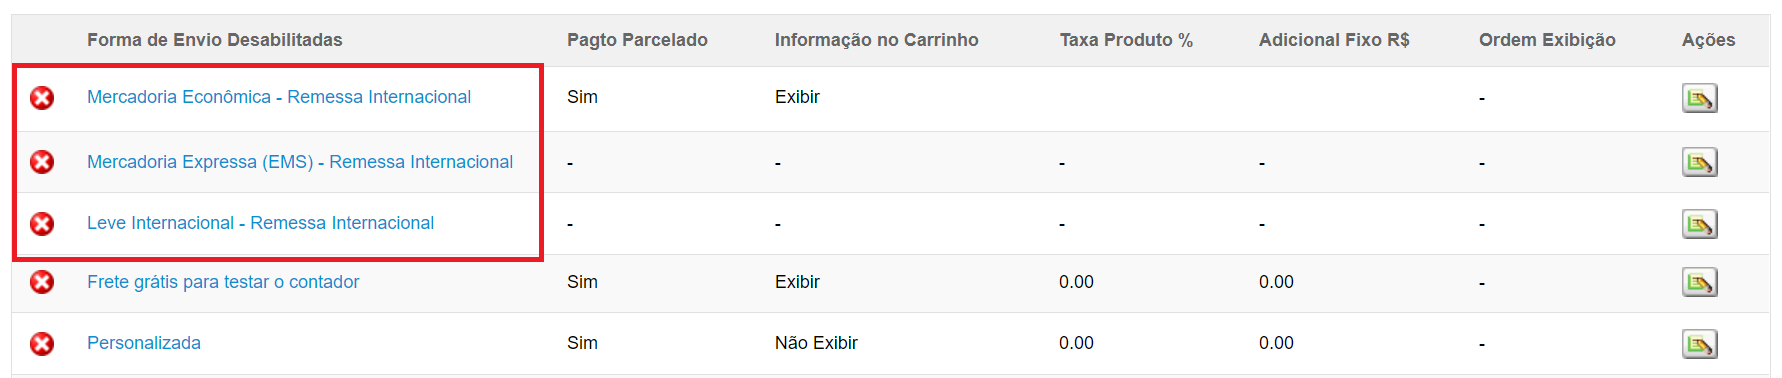Screen dimensions: 1782x378
Task: Click red X icon for Personalizada row
Action: (42, 344)
